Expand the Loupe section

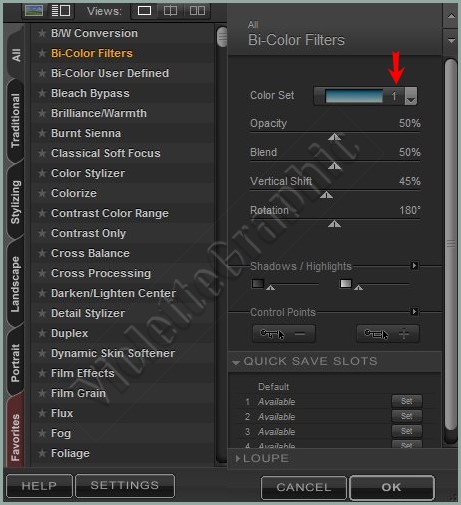pyautogui.click(x=237, y=459)
